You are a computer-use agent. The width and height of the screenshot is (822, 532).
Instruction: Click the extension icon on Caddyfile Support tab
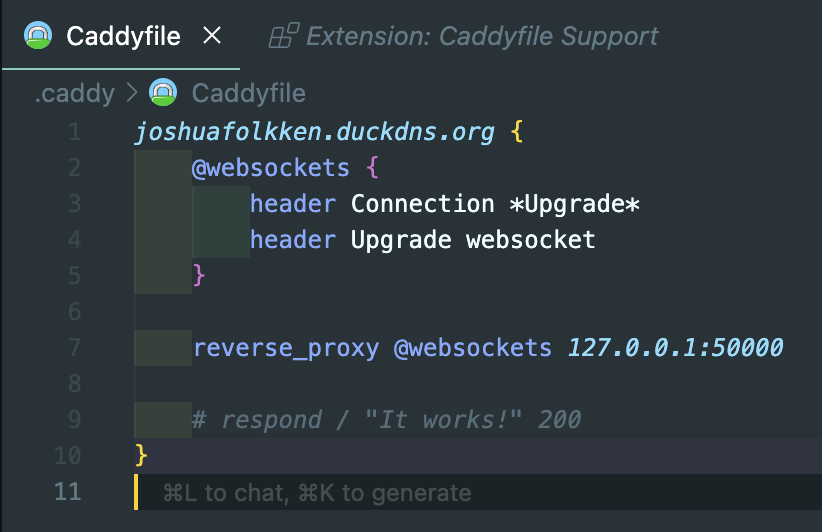click(x=284, y=37)
